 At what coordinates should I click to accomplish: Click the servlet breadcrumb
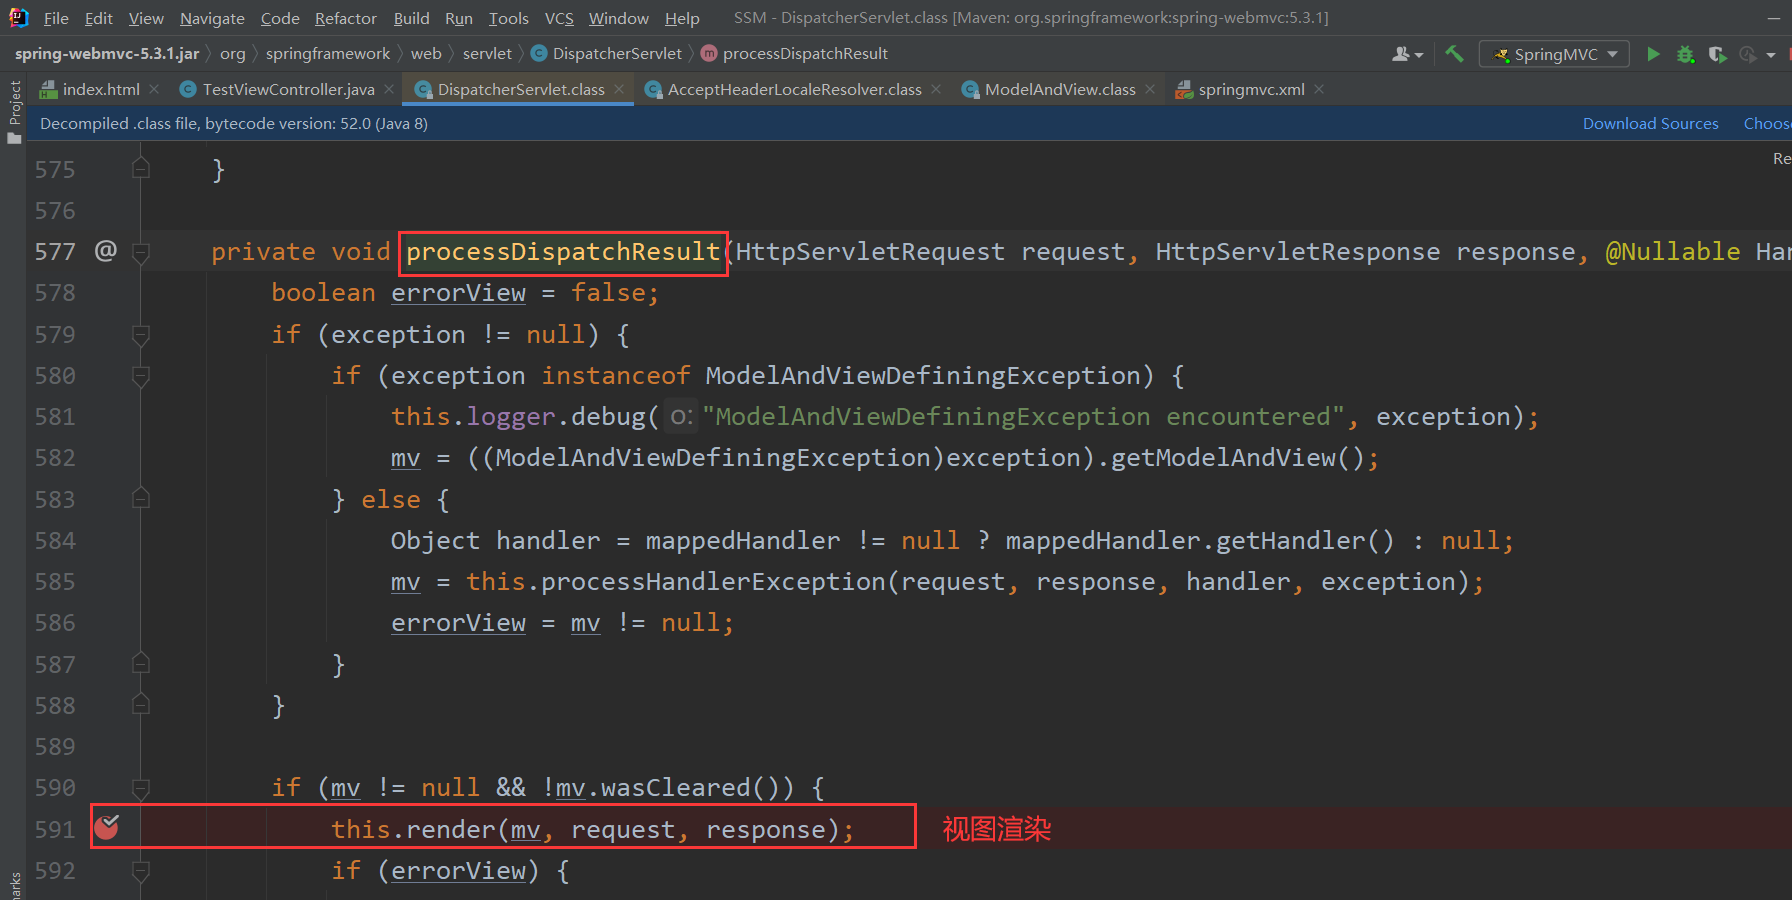(487, 53)
